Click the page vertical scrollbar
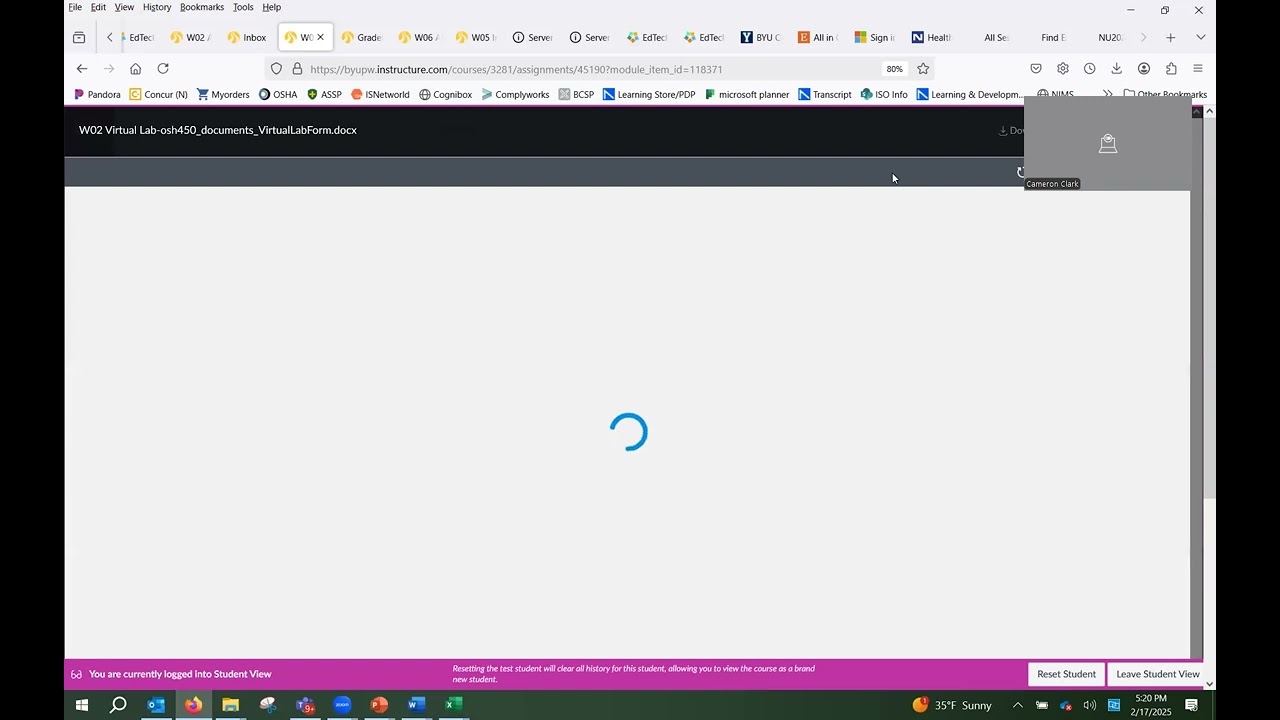The image size is (1280, 720). pos(1209,307)
